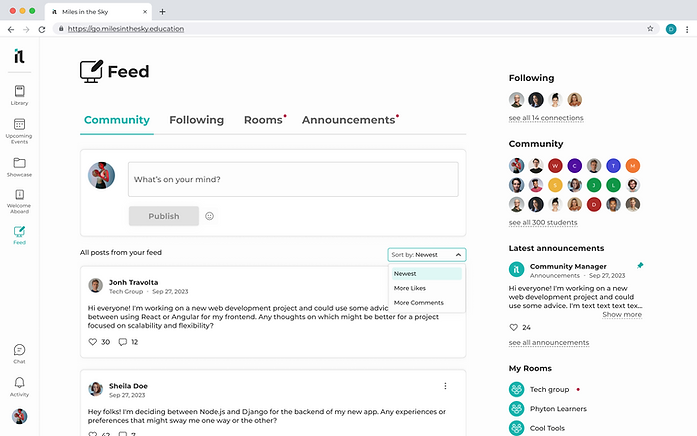Screen dimensions: 697x436
Task: Click the emoji picker smiley icon
Action: [x=210, y=216]
